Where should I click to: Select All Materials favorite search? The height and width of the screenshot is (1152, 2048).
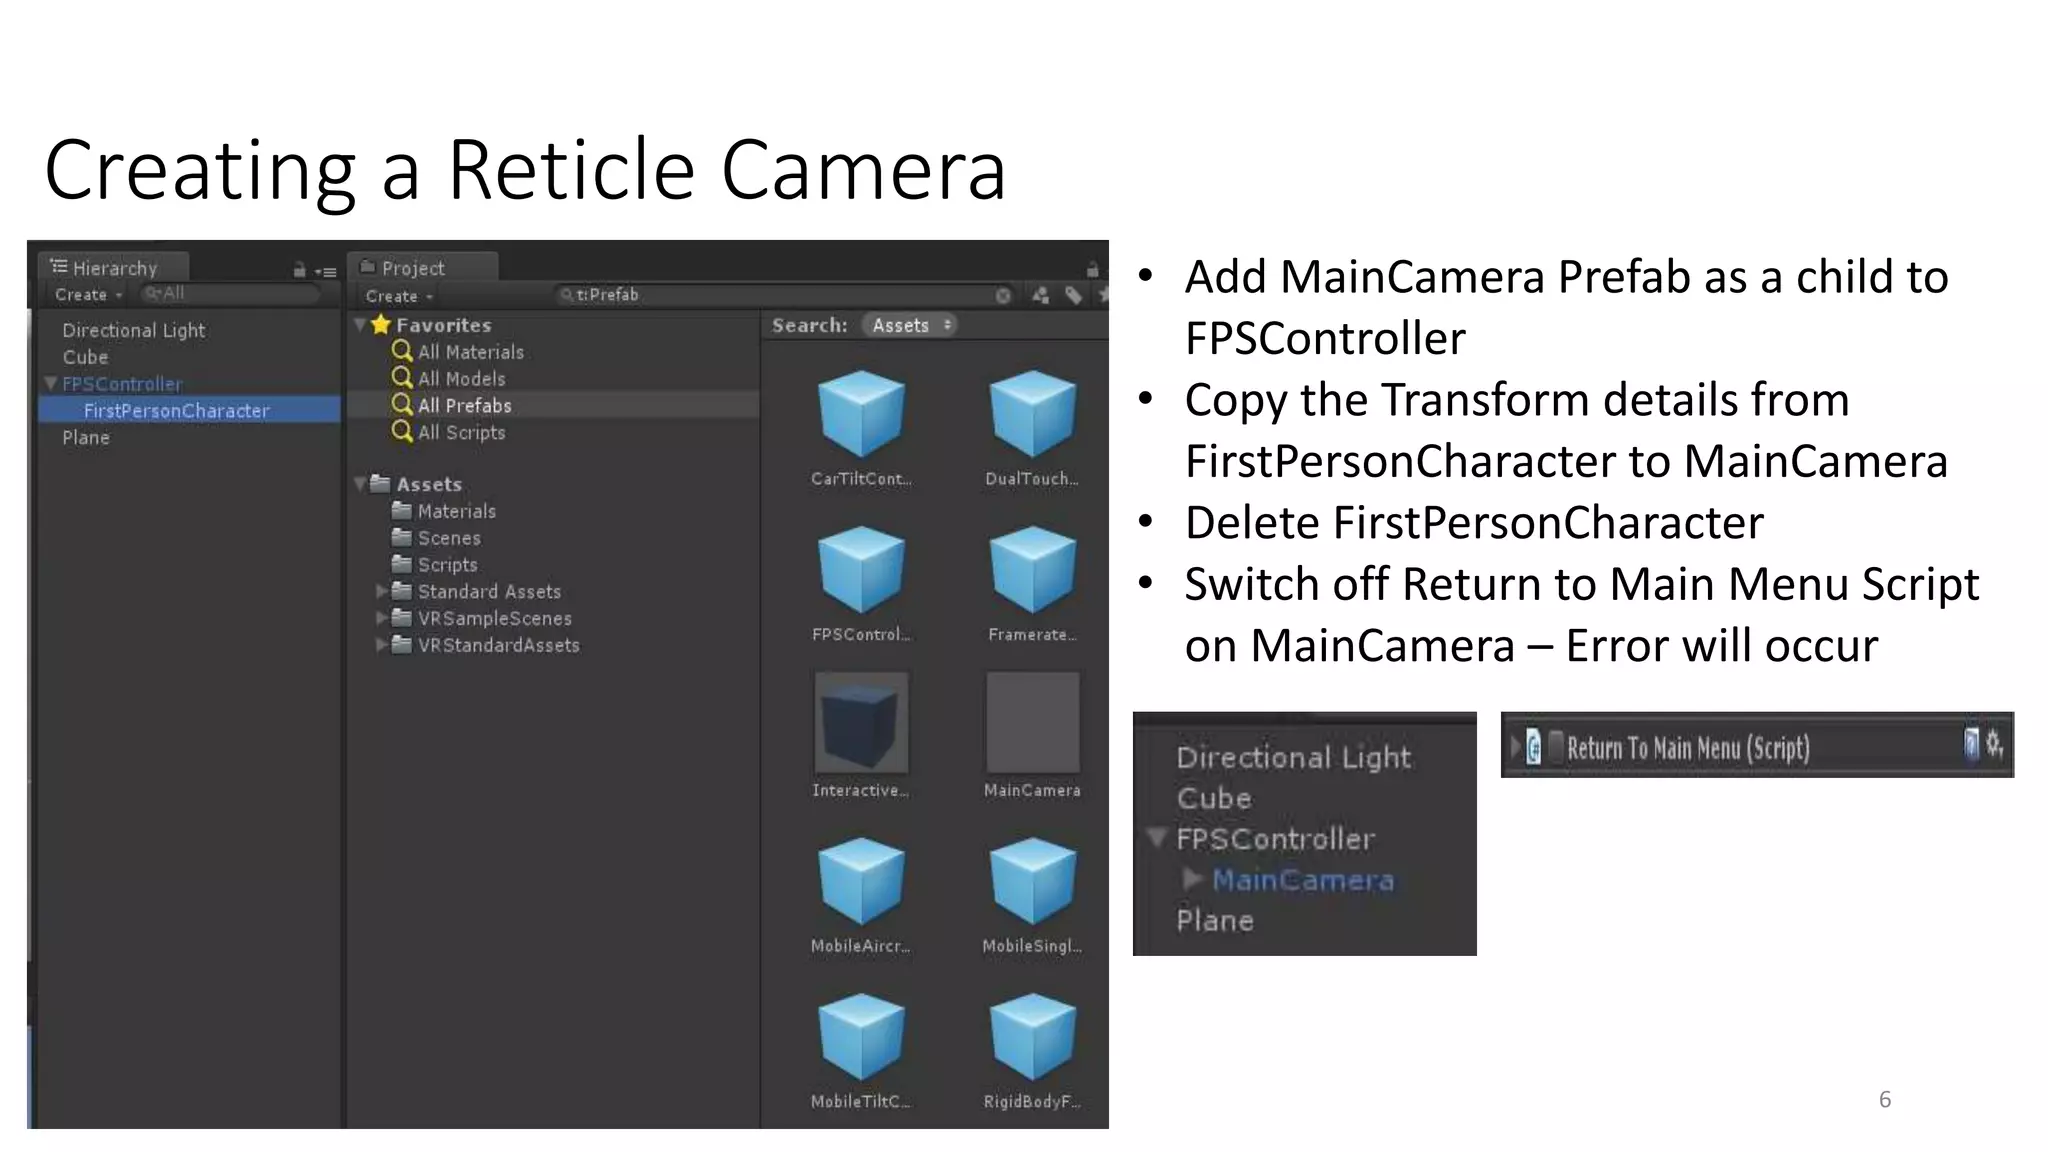470,352
